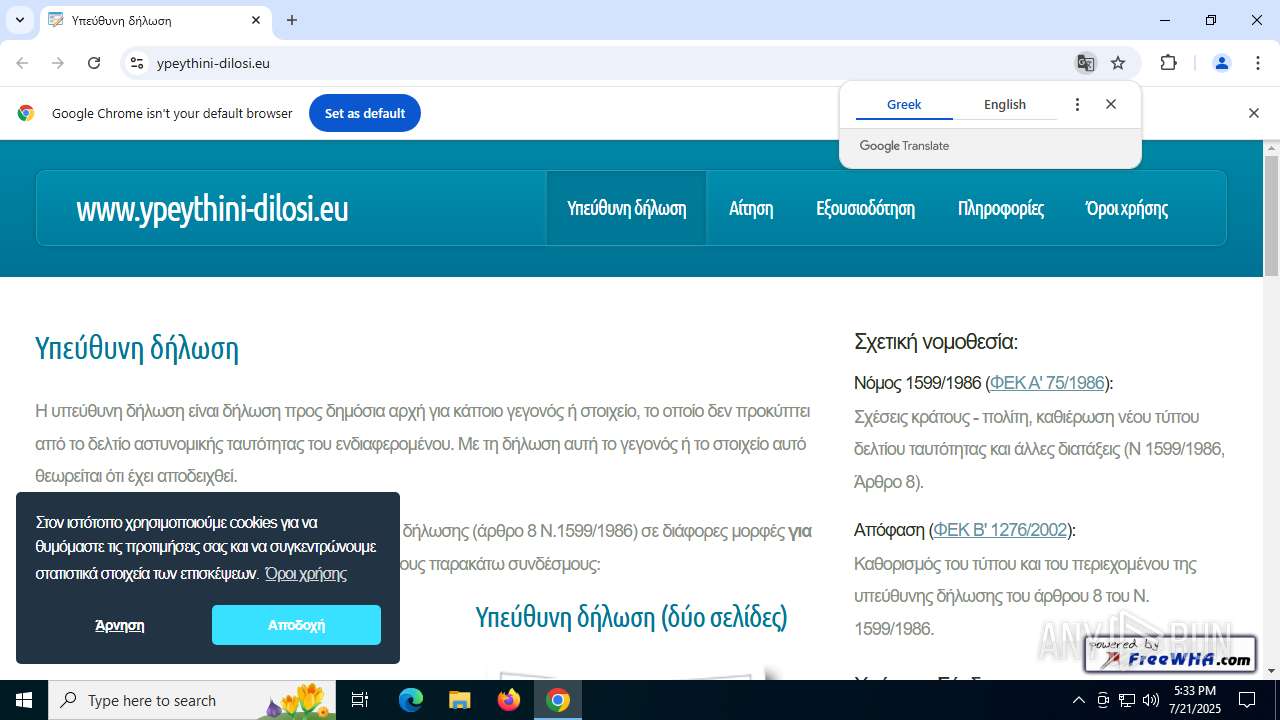The image size is (1280, 720).
Task: Close the Υπεύθυνη δήλωση browser tab
Action: (x=256, y=20)
